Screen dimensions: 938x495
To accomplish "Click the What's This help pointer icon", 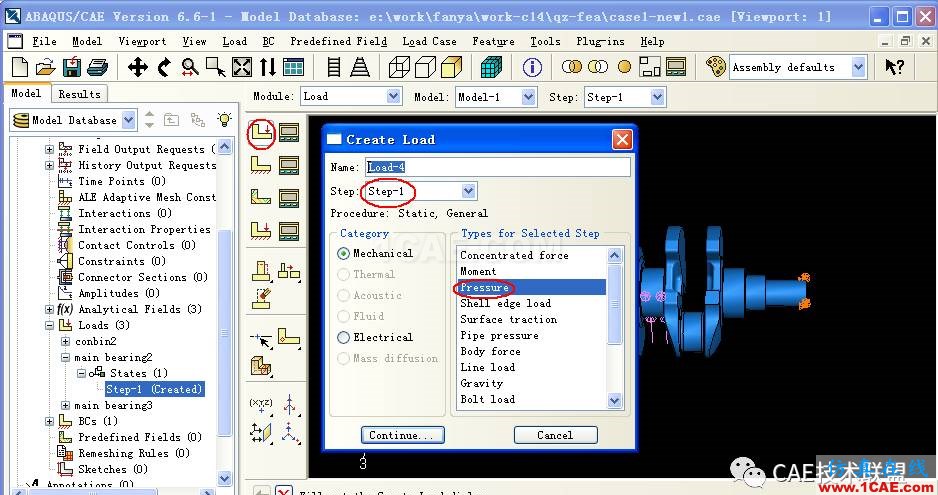I will pyautogui.click(x=894, y=67).
